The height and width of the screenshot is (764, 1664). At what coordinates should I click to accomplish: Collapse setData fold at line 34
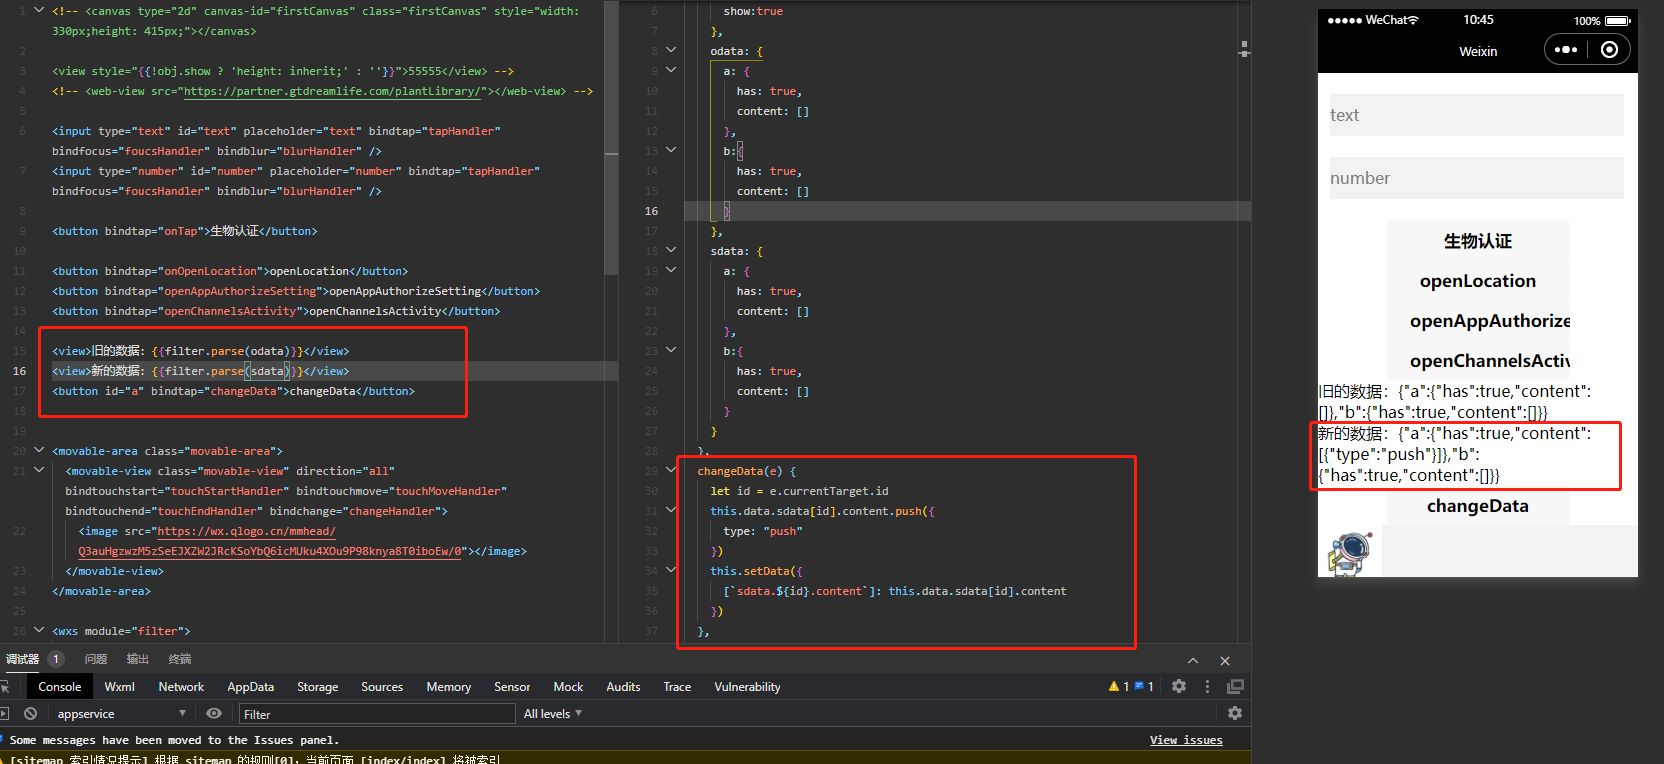tap(671, 570)
